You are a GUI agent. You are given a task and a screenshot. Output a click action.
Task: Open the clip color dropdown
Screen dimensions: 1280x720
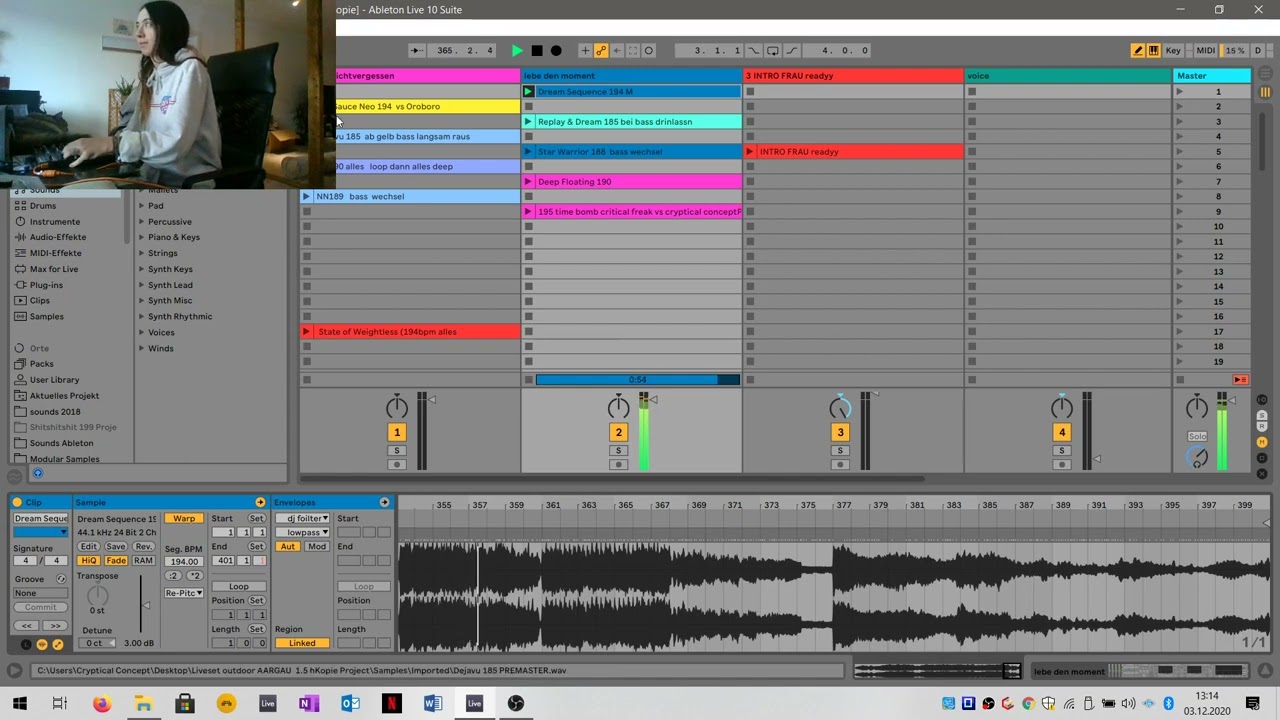41,533
